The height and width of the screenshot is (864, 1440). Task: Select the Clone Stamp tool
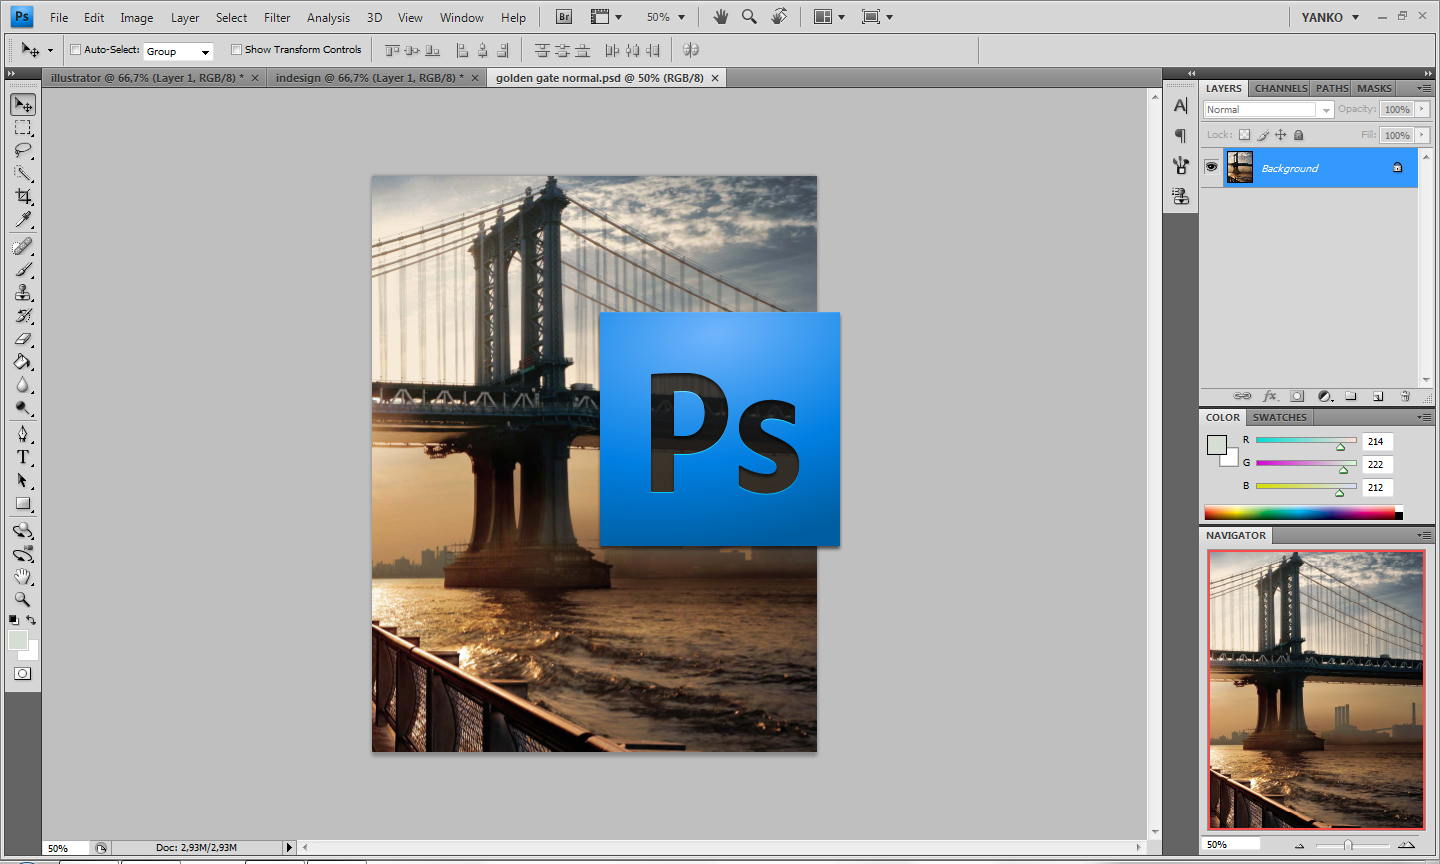pos(23,292)
